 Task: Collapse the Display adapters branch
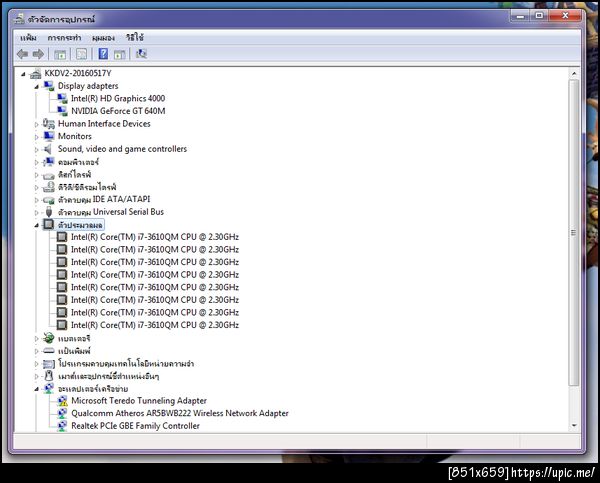click(37, 87)
